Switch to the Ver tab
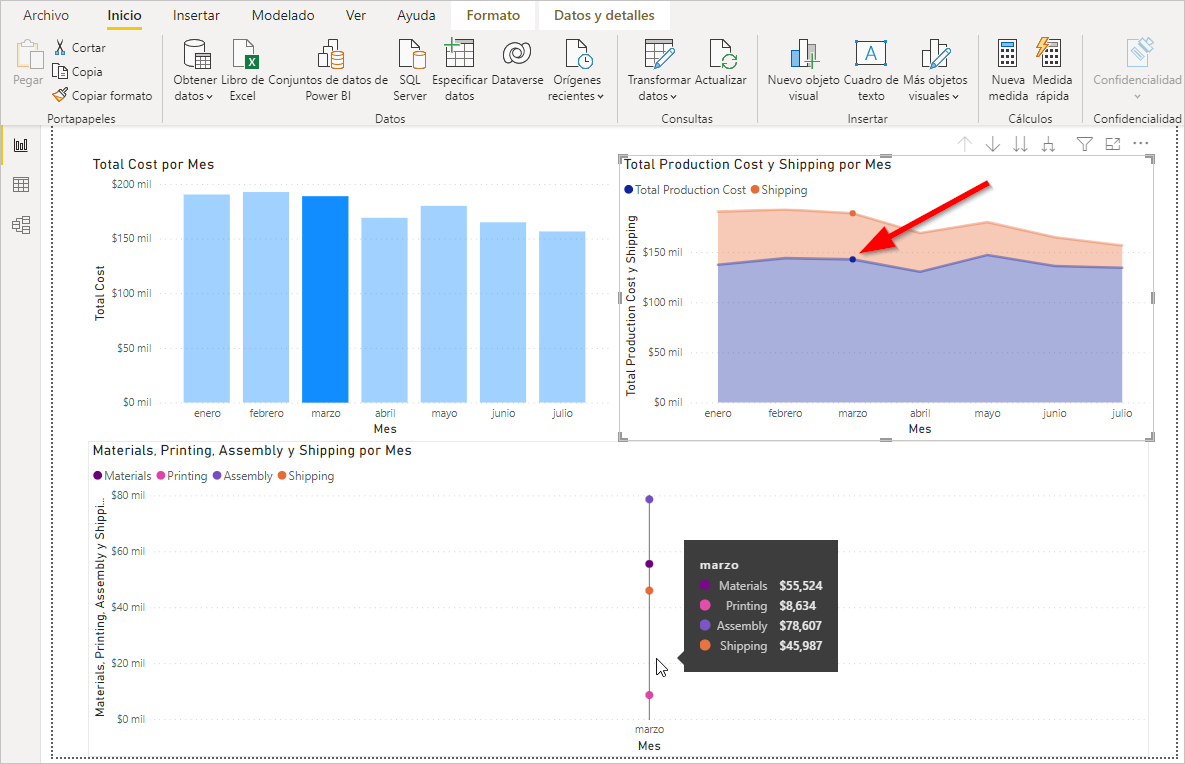The height and width of the screenshot is (764, 1185). coord(355,15)
